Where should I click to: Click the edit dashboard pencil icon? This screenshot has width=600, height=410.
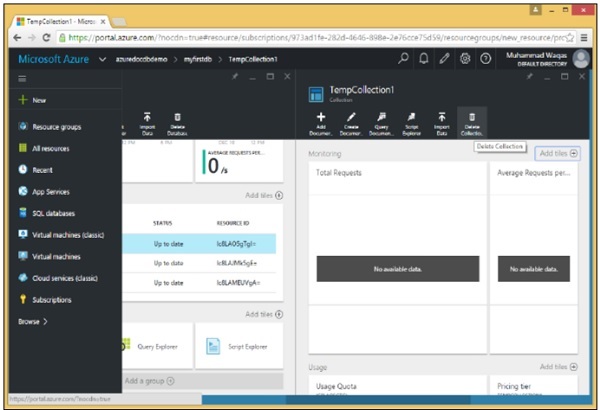click(444, 59)
